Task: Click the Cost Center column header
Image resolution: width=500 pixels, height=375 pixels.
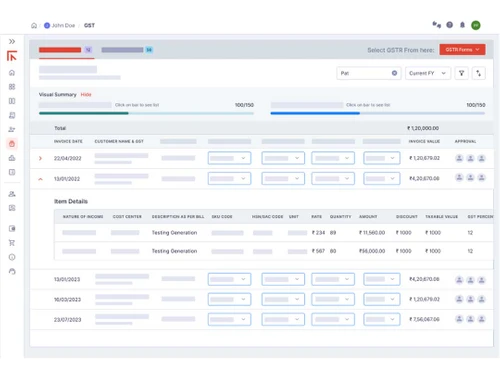Action: 127,217
